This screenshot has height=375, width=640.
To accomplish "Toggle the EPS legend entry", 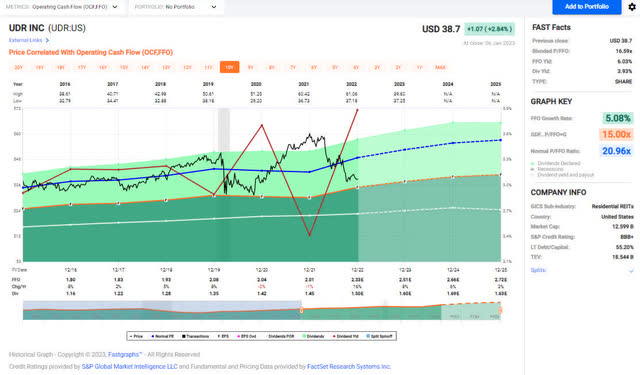I will 223,336.
